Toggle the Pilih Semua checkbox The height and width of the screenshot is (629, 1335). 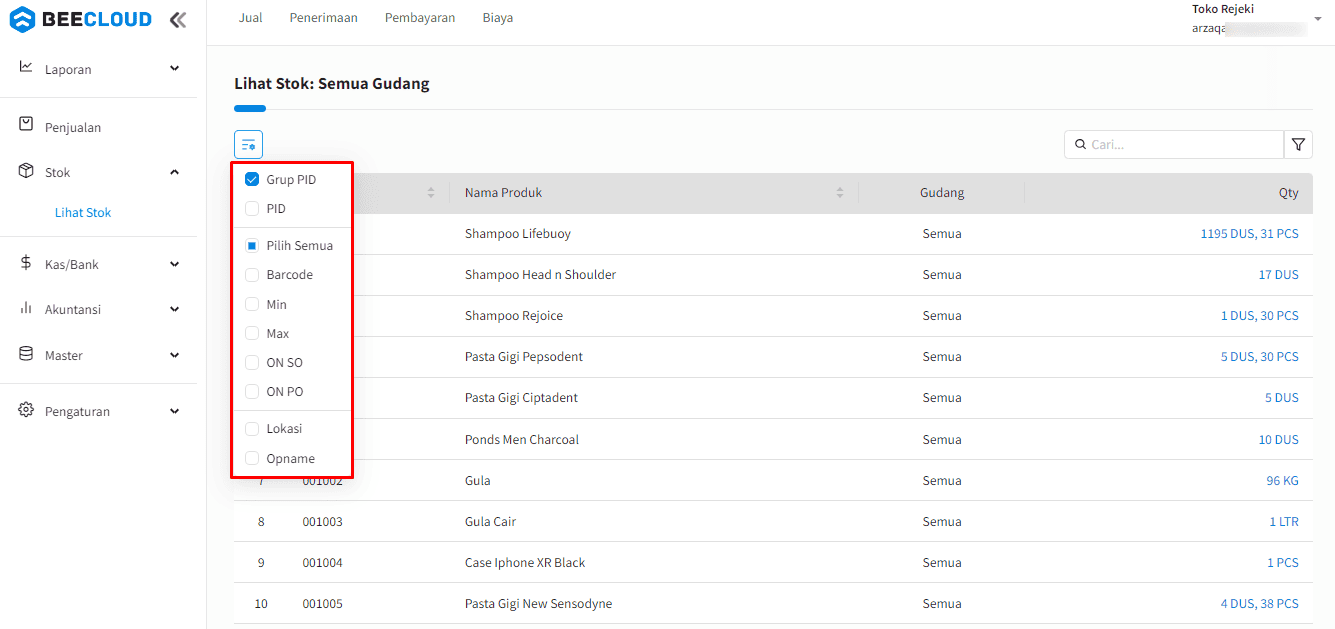(252, 245)
